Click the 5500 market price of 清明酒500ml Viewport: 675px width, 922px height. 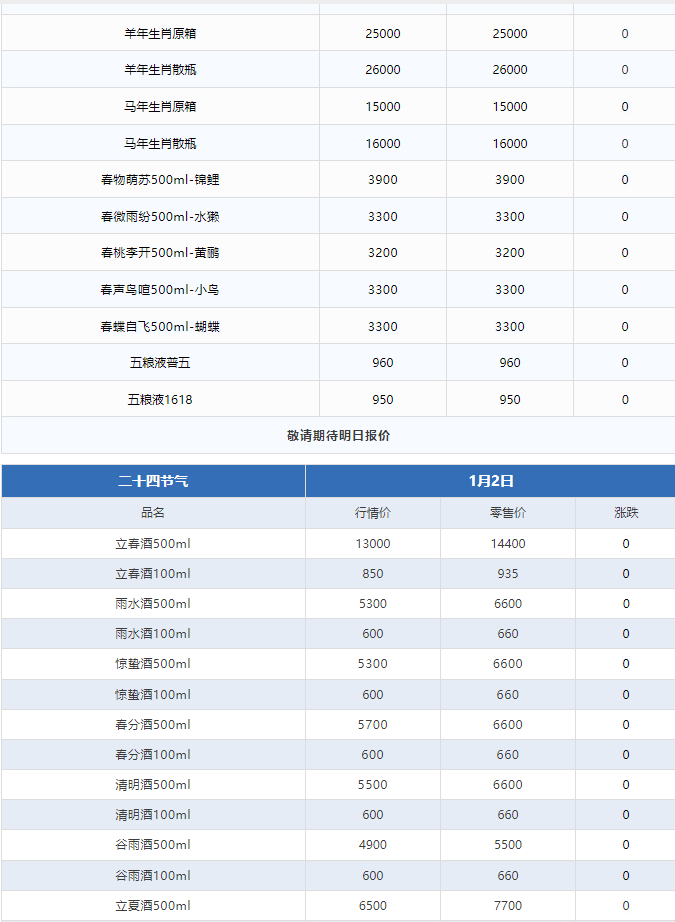point(373,784)
